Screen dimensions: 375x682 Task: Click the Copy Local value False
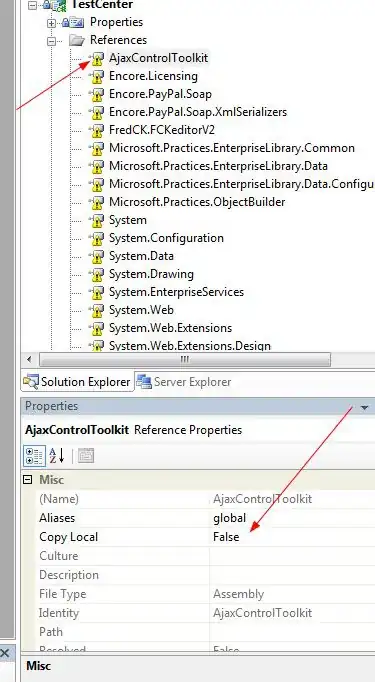tap(226, 537)
